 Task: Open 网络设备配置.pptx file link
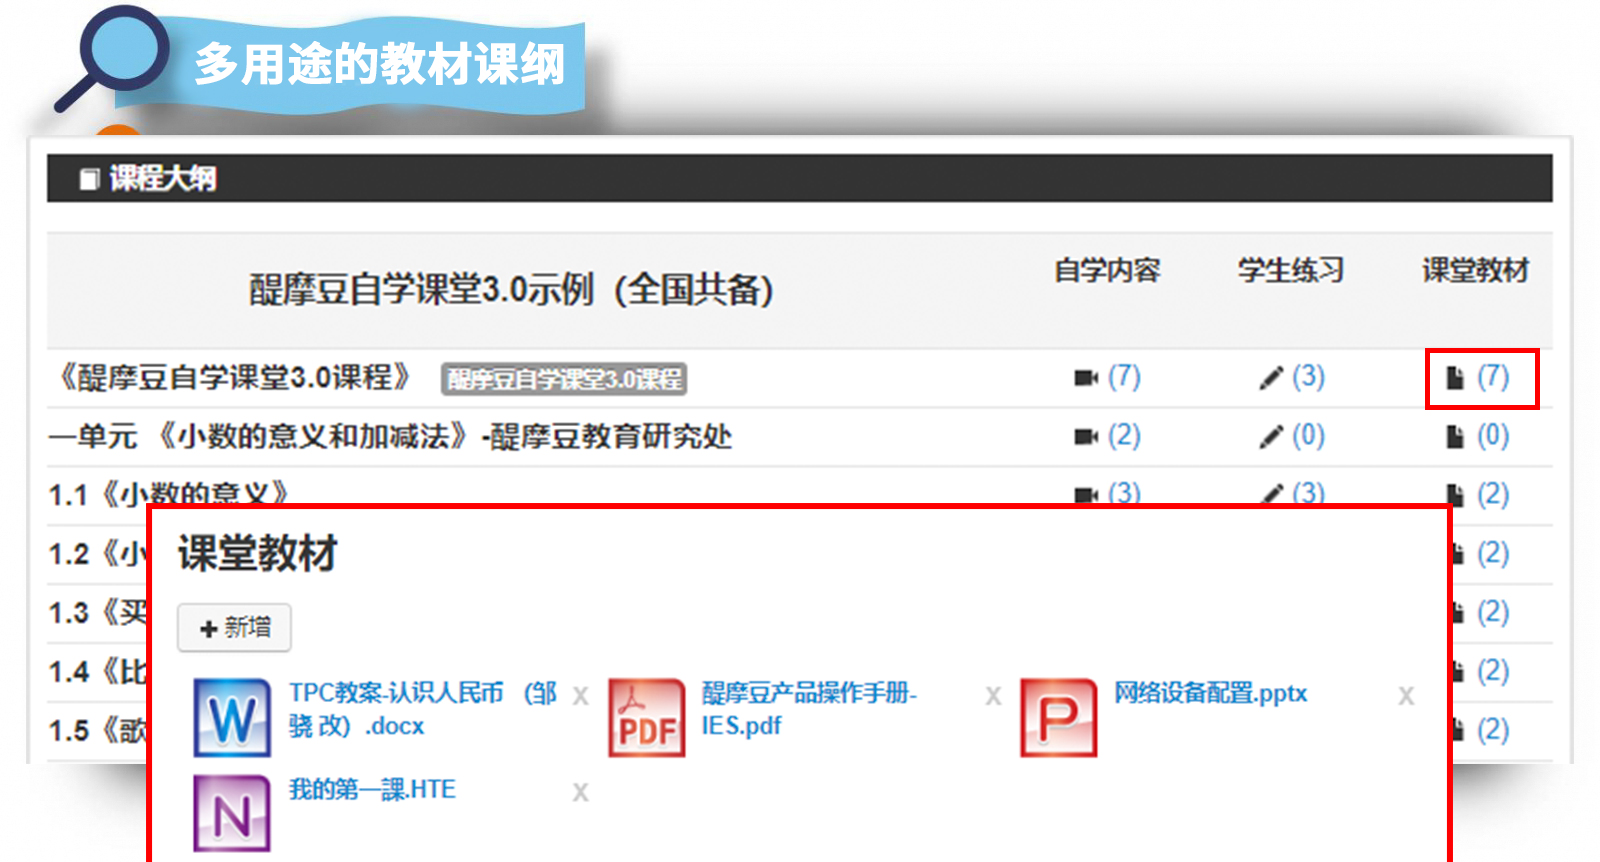pyautogui.click(x=1210, y=693)
